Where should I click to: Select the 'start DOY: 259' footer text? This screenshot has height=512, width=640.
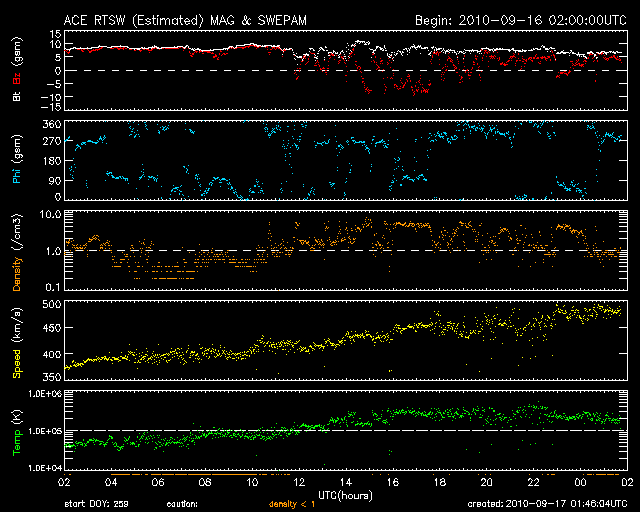(x=96, y=504)
